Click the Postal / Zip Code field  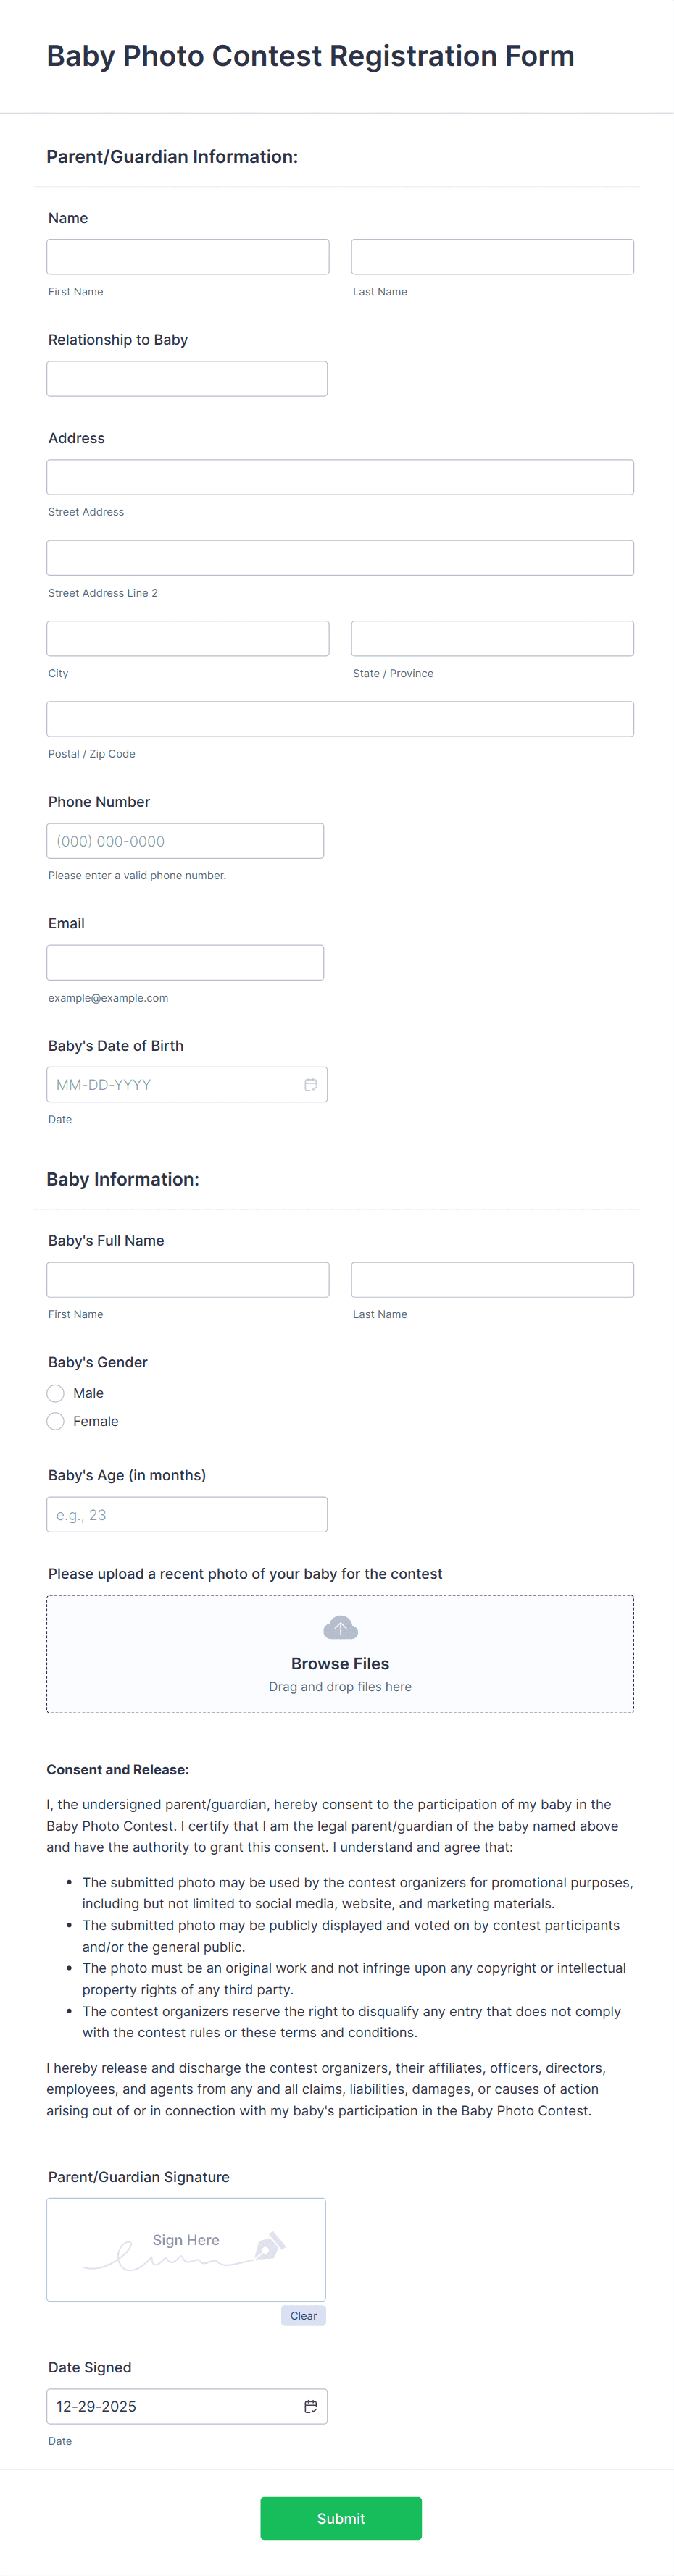(340, 718)
